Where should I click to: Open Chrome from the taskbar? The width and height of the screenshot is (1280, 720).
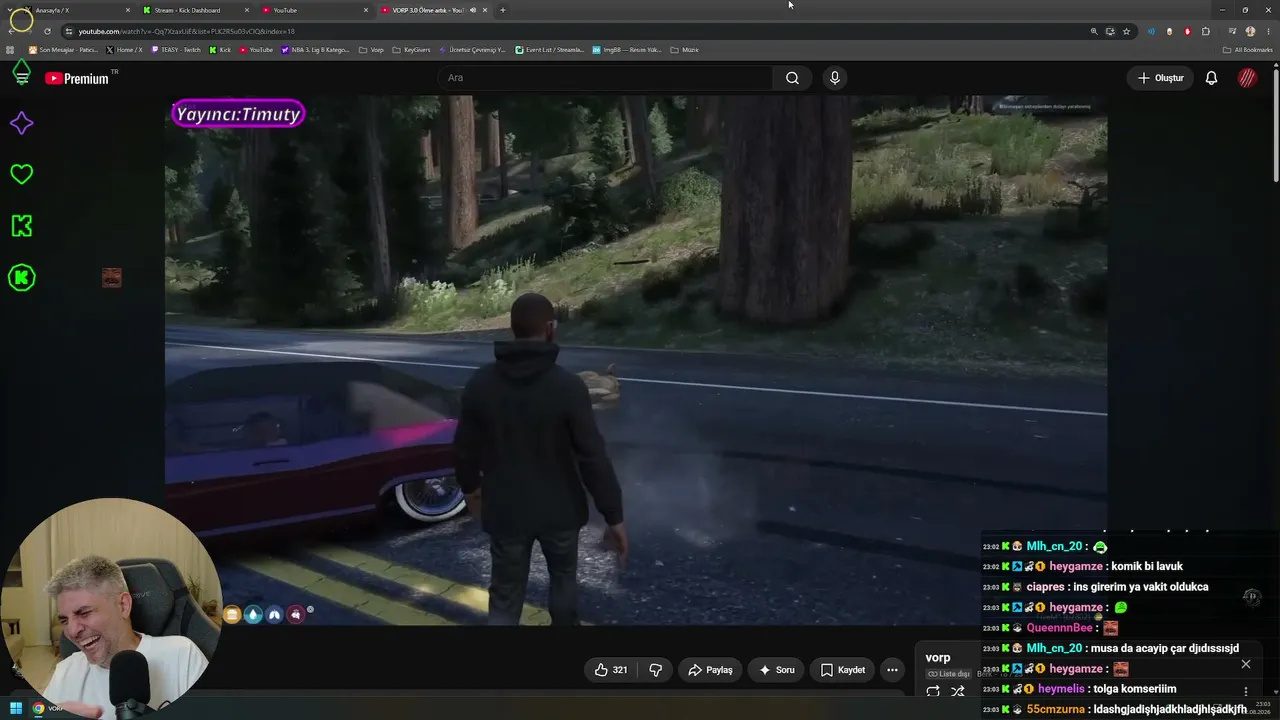tap(38, 709)
